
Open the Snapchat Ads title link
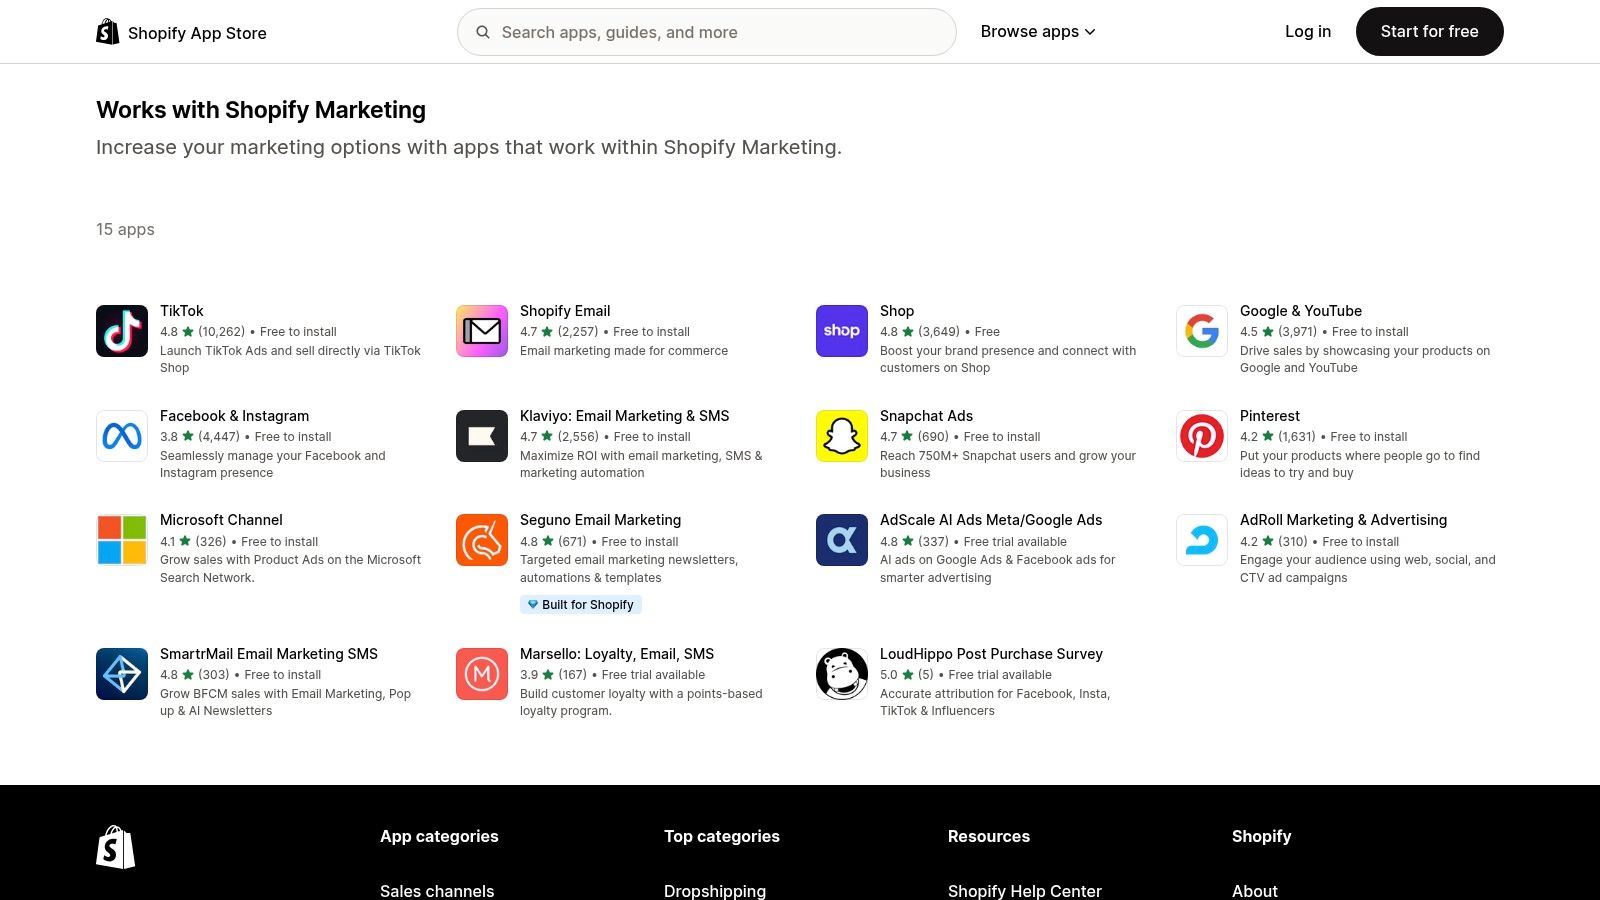coord(926,416)
